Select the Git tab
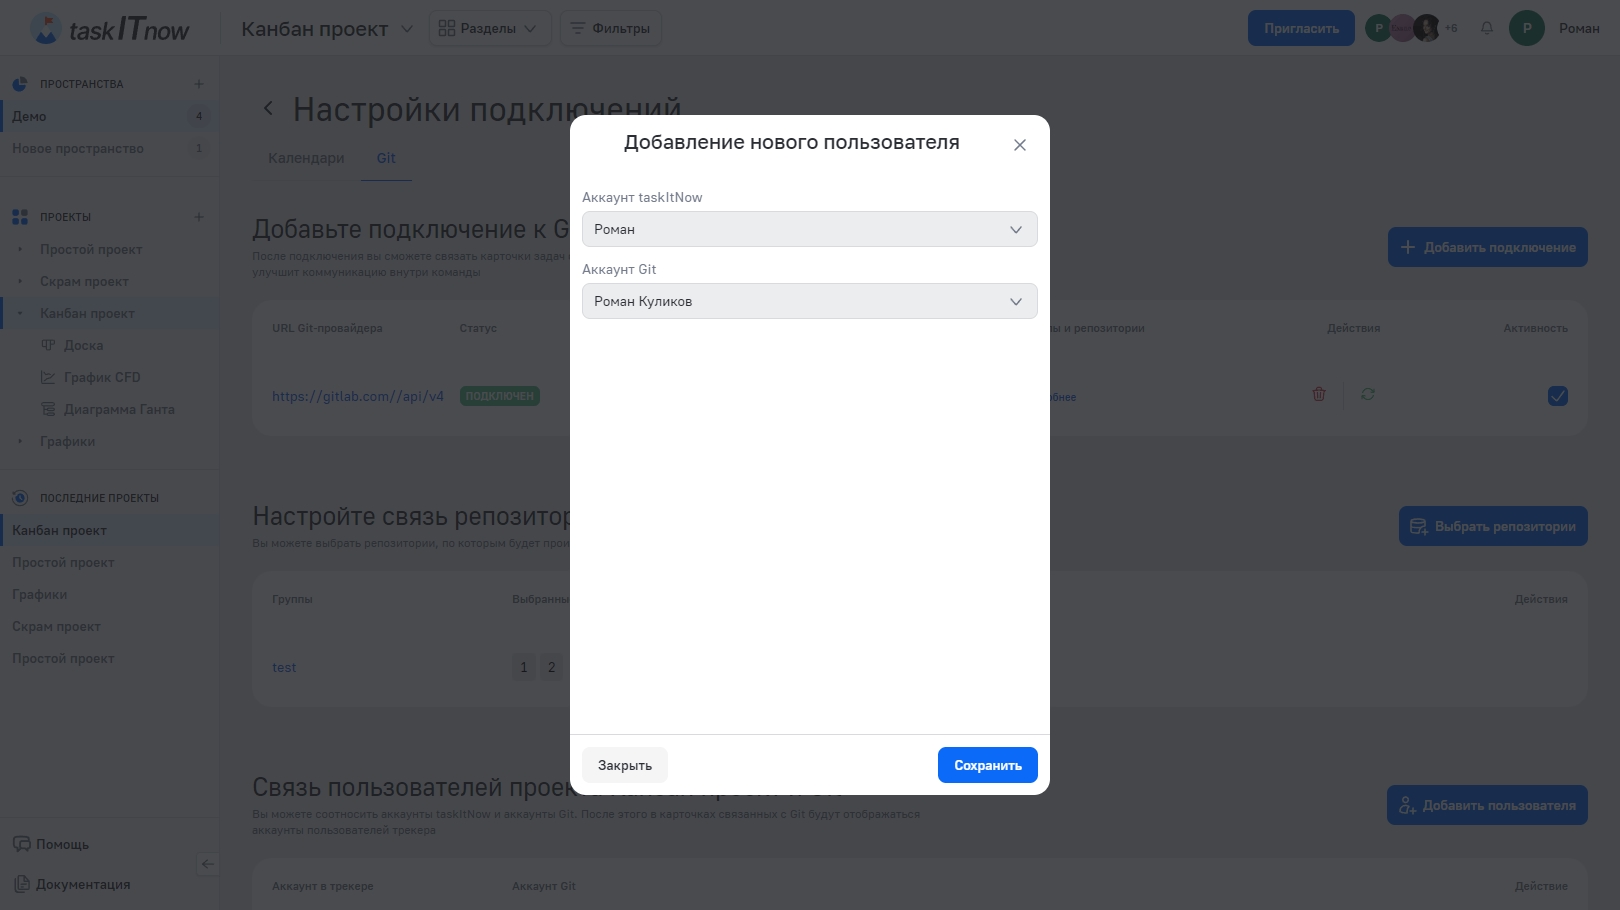1620x910 pixels. [386, 158]
